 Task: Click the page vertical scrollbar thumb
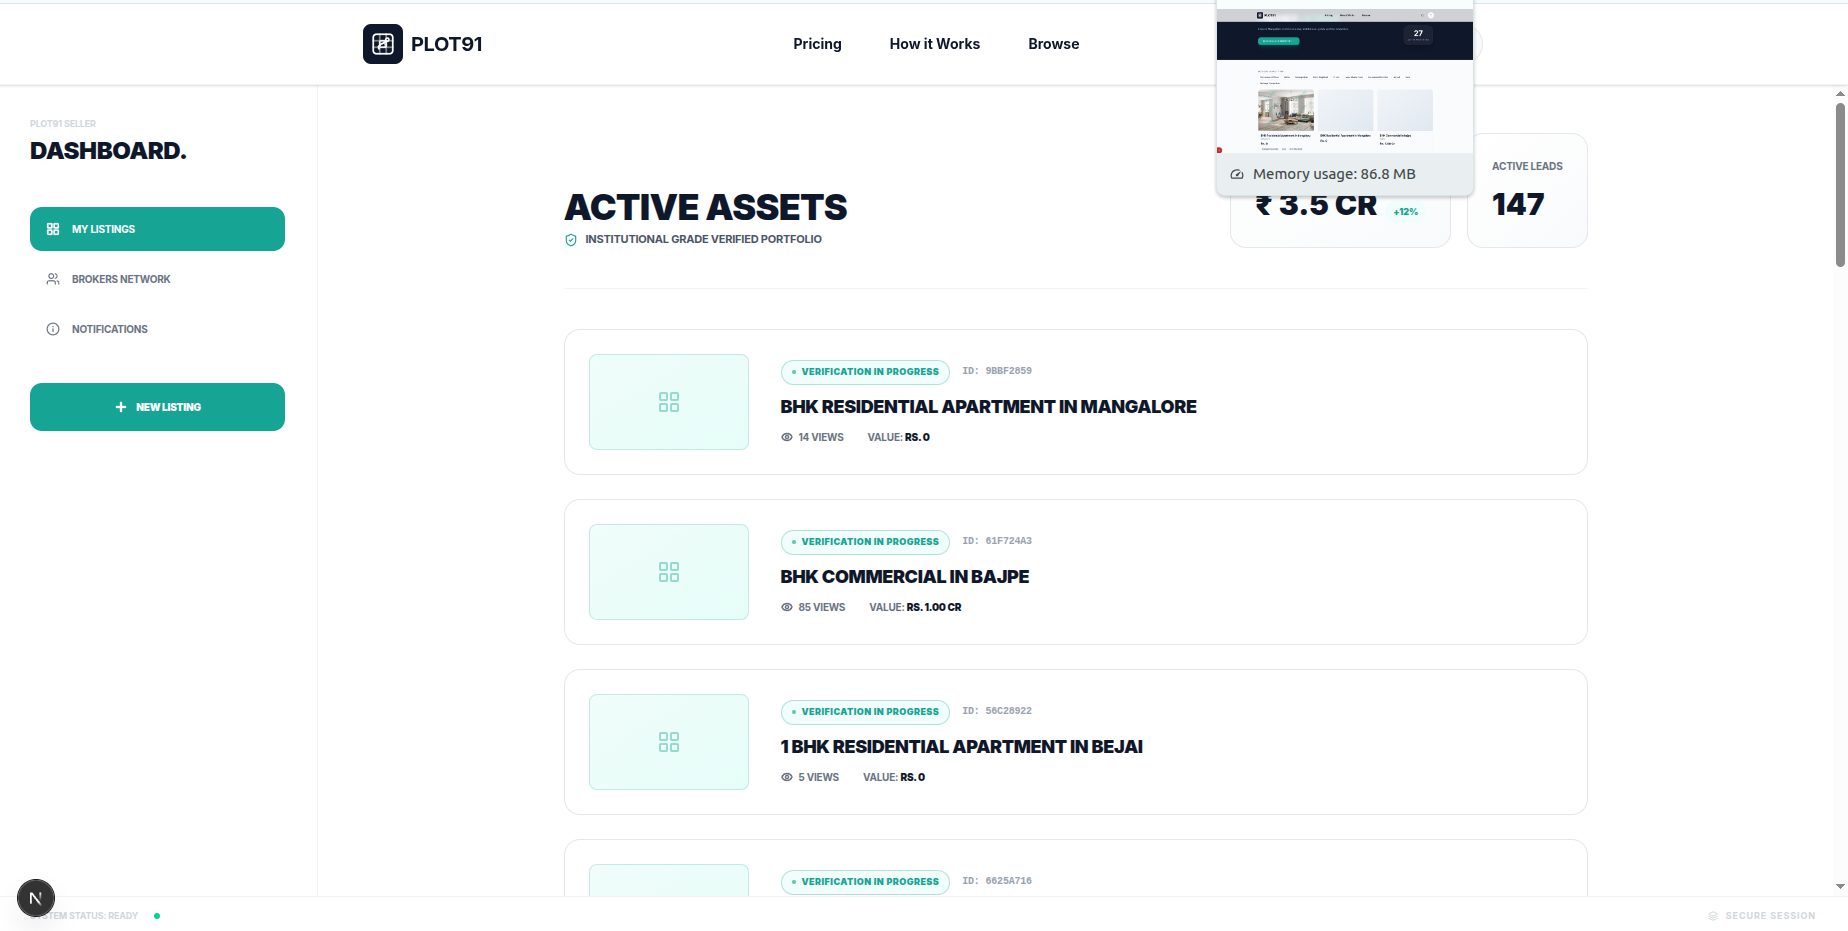click(x=1840, y=183)
